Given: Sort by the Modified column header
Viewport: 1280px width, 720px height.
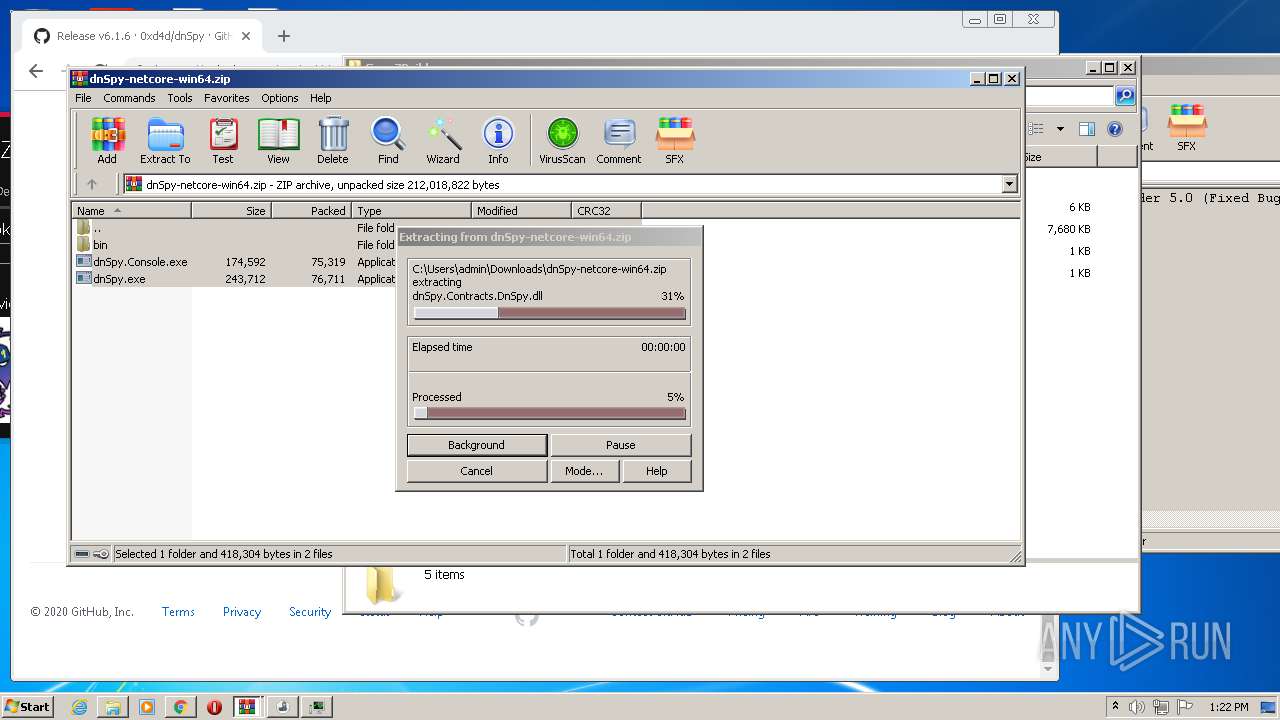Looking at the screenshot, I should tap(521, 210).
